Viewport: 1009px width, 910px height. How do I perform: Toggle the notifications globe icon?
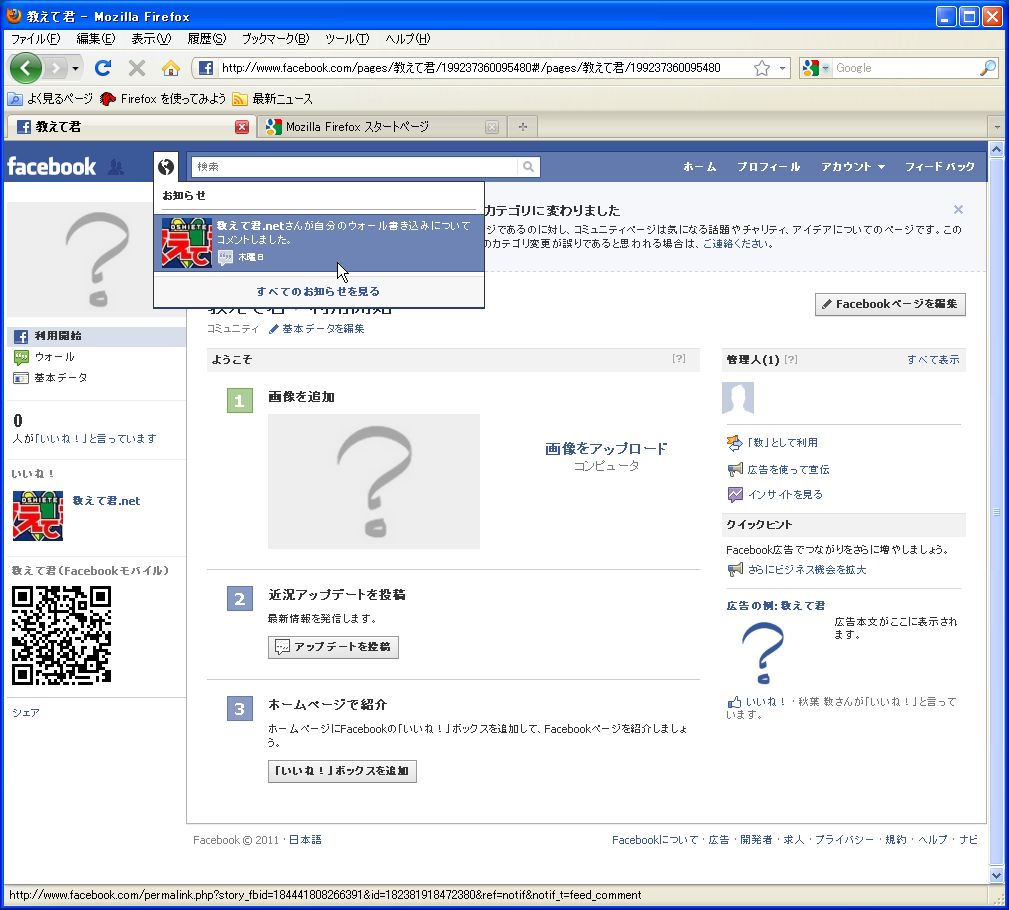(166, 167)
